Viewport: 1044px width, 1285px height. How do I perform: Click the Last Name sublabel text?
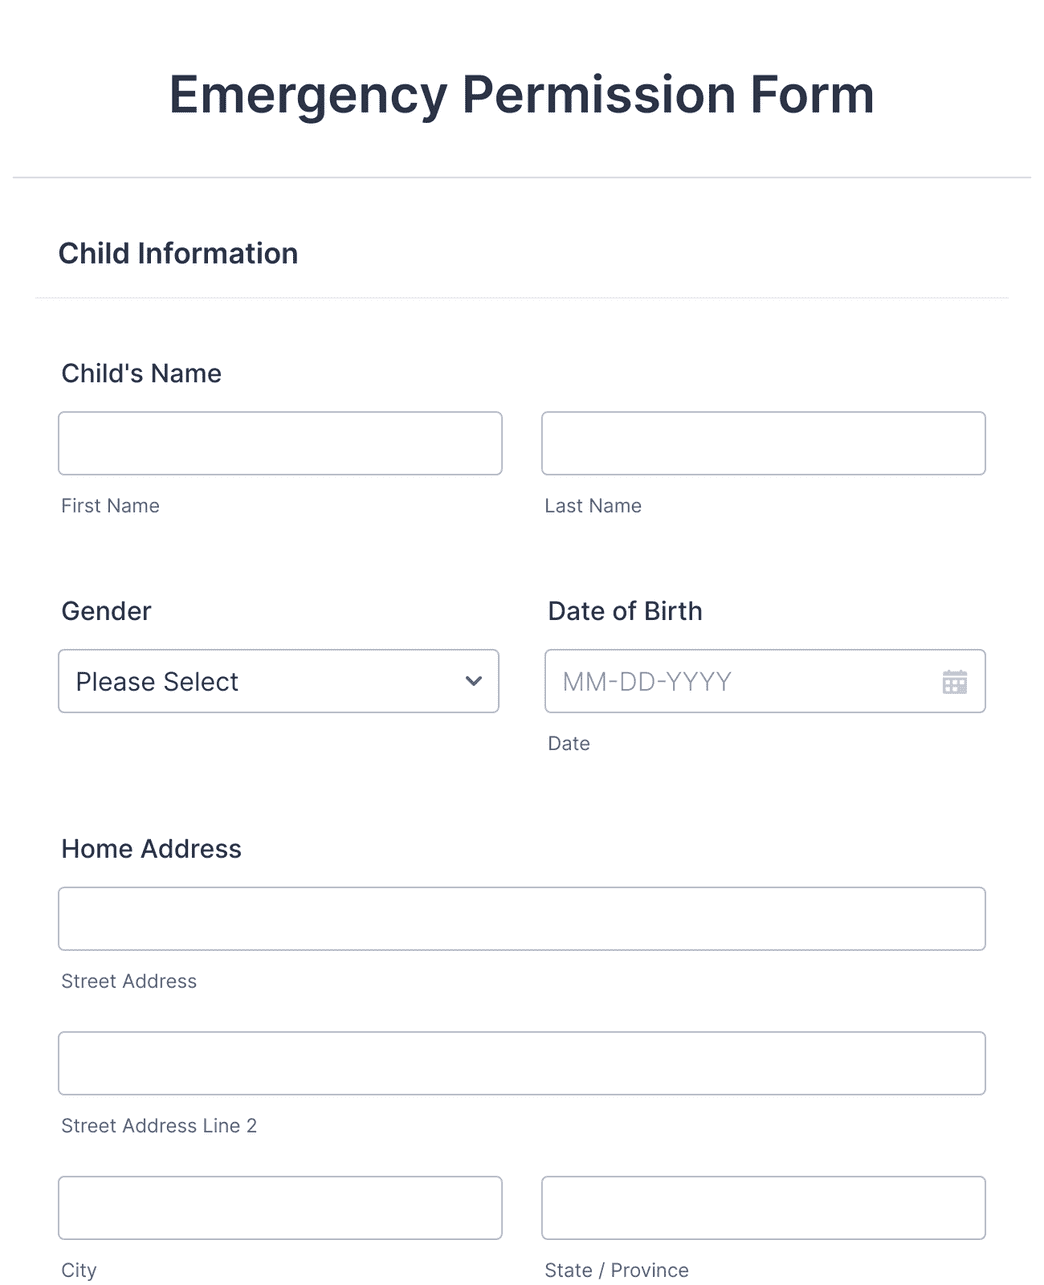click(x=593, y=505)
